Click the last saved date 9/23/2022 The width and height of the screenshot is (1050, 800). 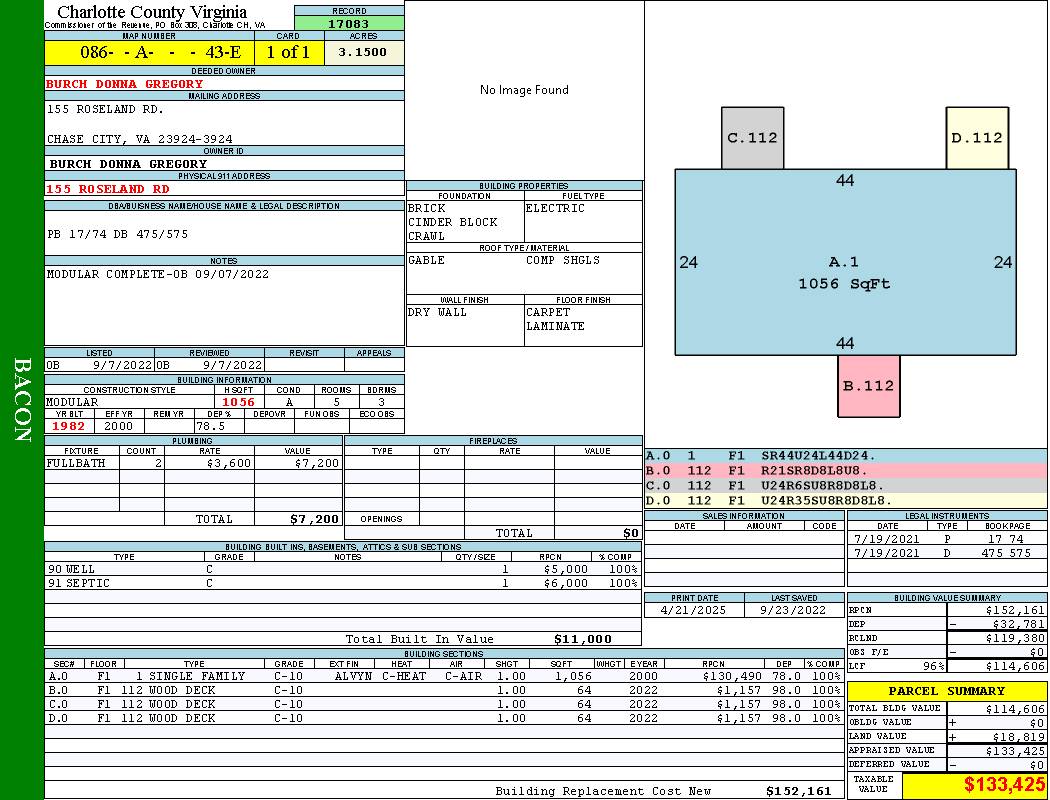coord(794,611)
